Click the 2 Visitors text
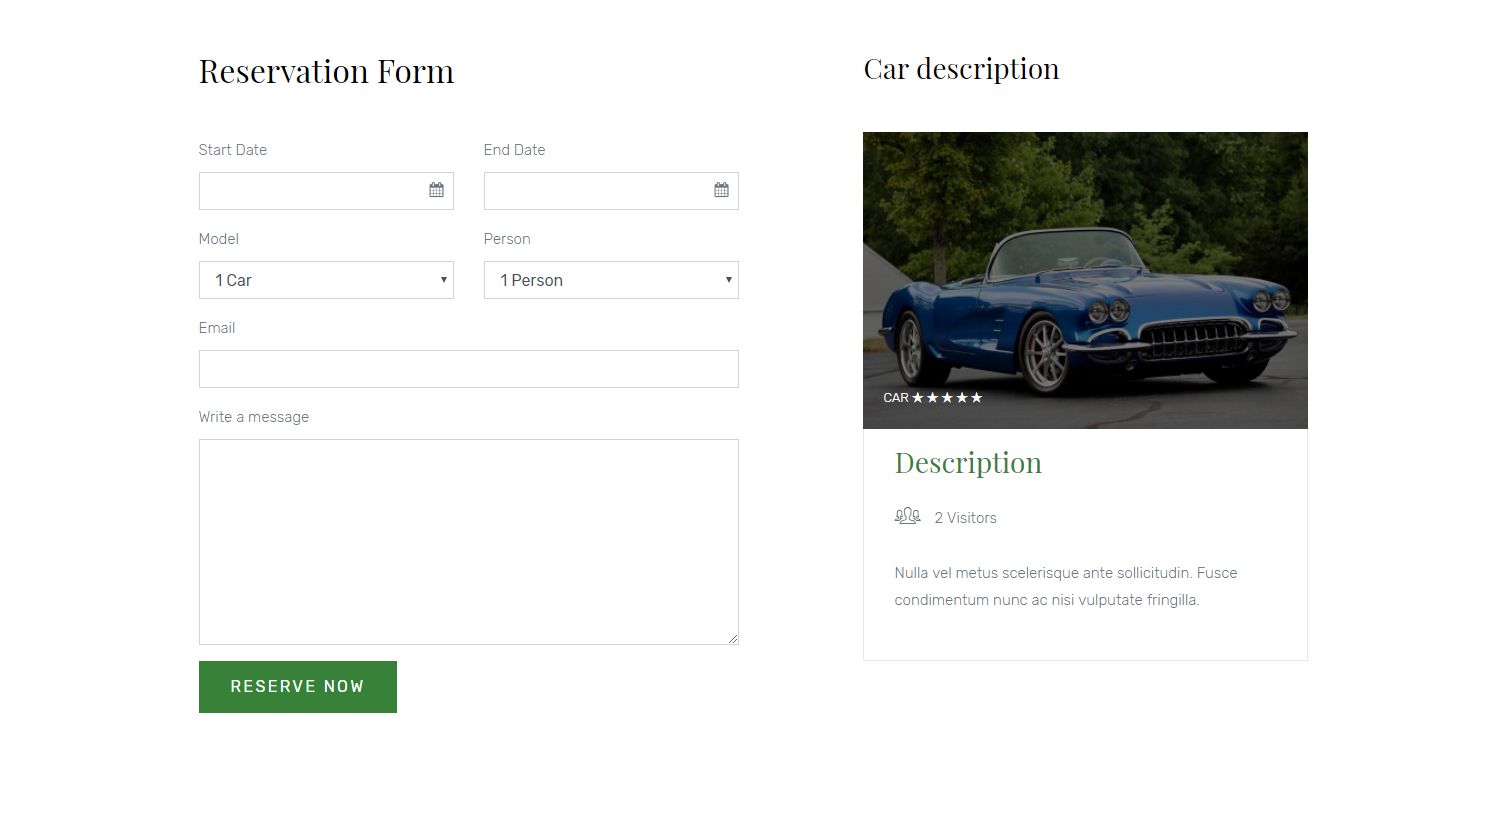This screenshot has width=1492, height=820. 965,518
